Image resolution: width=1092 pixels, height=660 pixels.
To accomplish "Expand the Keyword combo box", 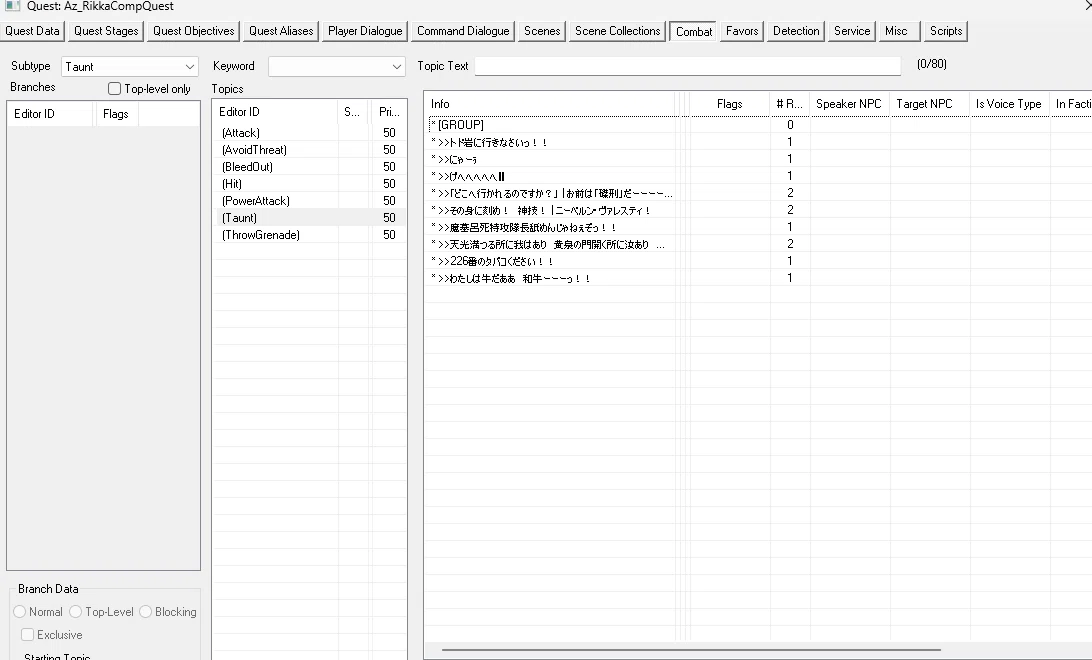I will [x=336, y=66].
